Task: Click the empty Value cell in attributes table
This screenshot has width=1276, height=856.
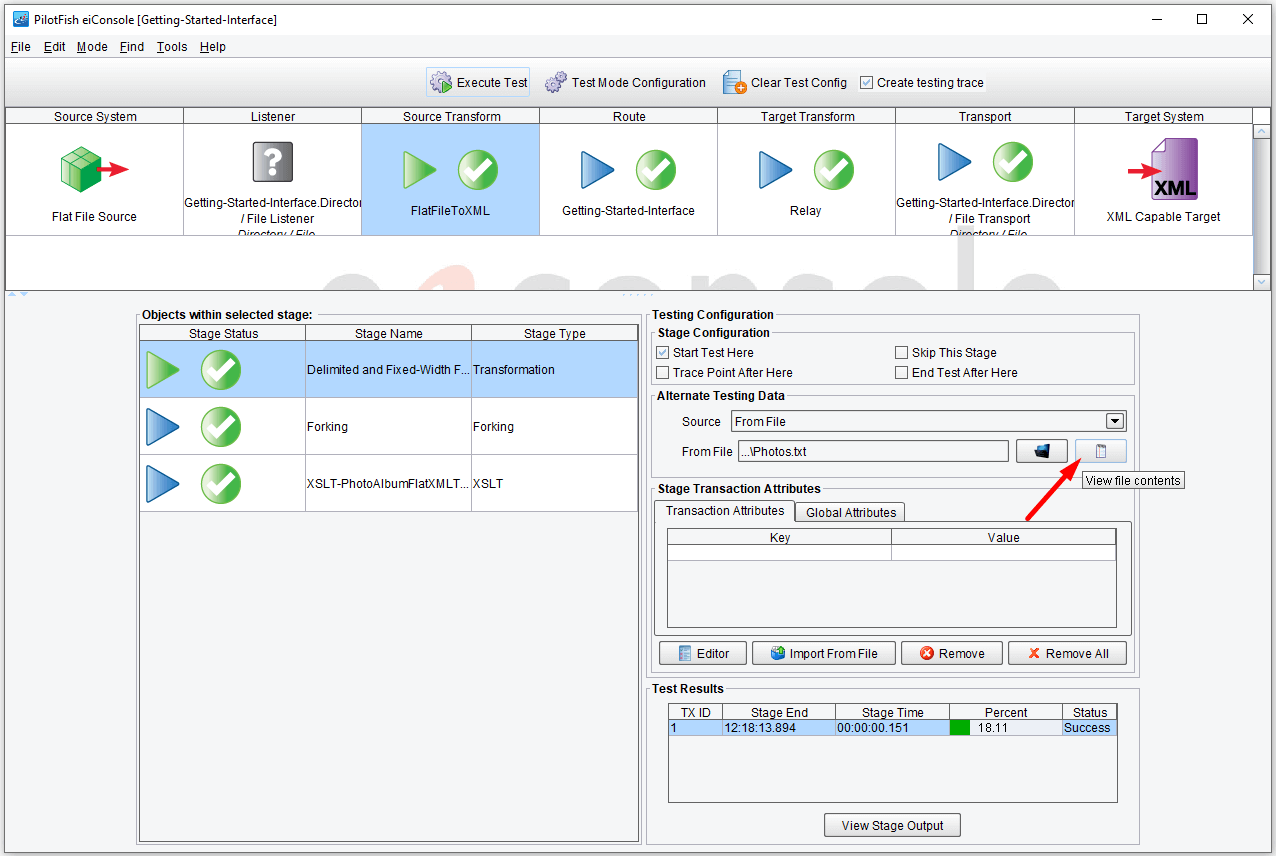Action: click(1003, 553)
